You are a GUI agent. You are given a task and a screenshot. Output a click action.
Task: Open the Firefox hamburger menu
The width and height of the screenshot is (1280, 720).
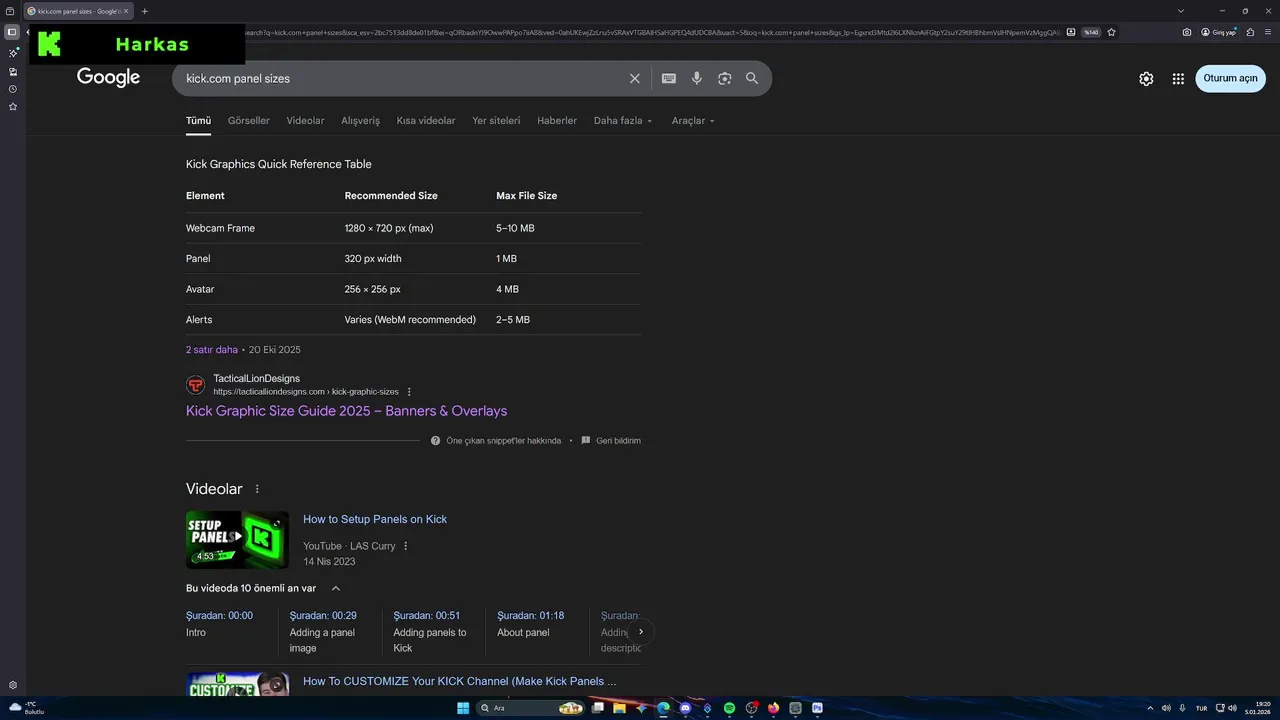[x=1268, y=32]
